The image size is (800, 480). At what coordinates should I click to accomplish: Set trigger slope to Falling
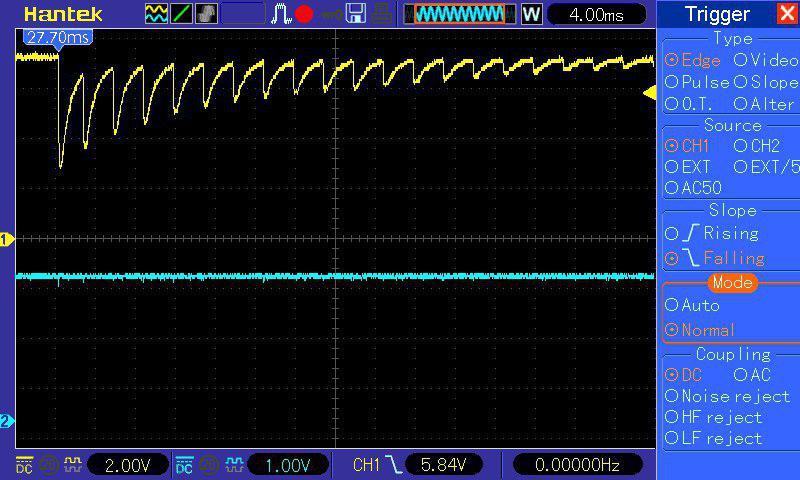point(715,258)
